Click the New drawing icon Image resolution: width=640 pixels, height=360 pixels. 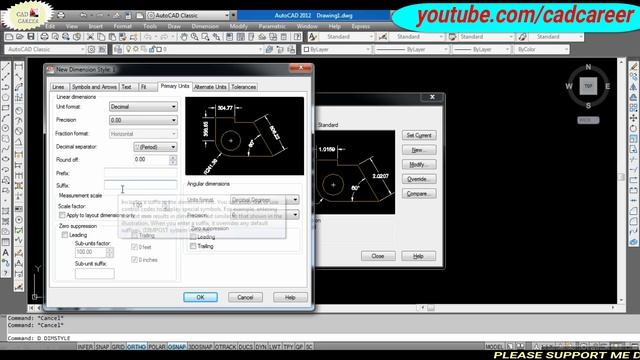(9, 37)
